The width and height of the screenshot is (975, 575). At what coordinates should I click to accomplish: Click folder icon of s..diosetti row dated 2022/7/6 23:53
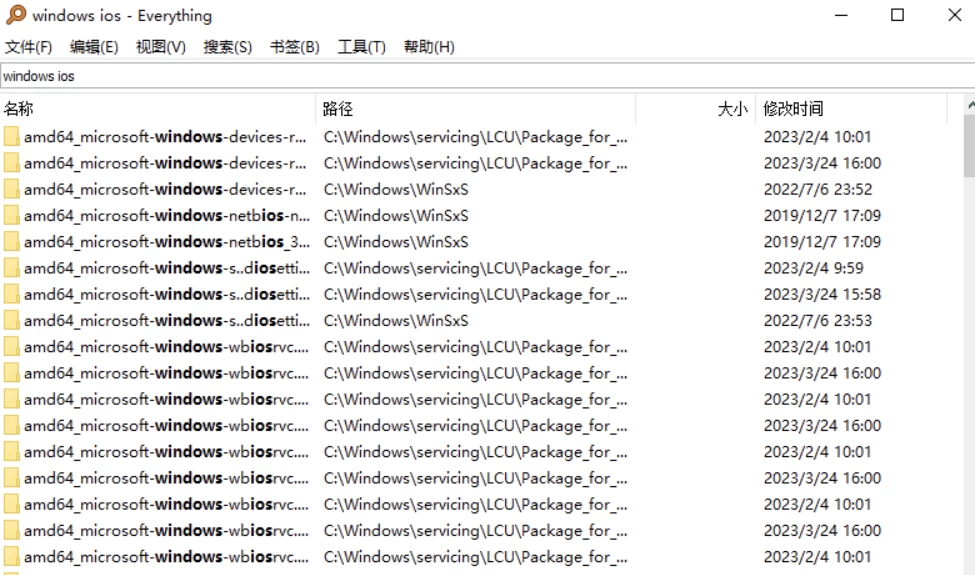point(12,321)
